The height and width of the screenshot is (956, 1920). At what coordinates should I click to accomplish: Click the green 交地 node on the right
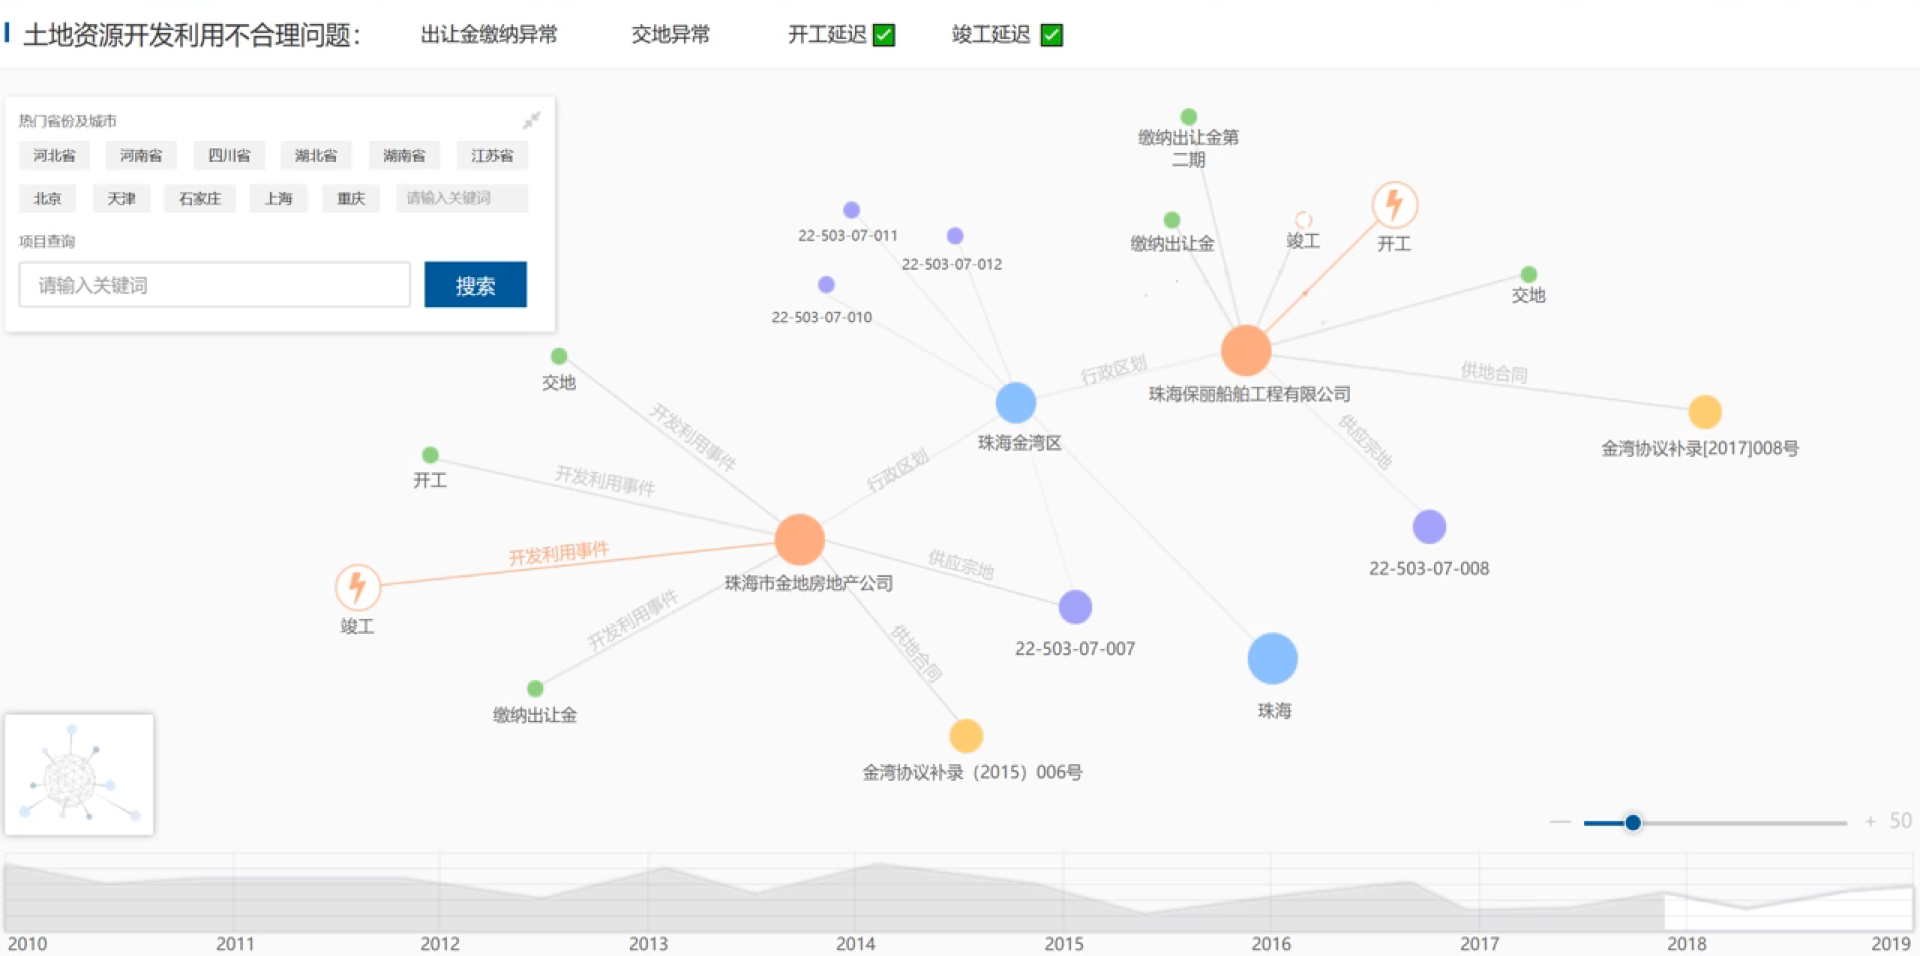(x=1528, y=274)
